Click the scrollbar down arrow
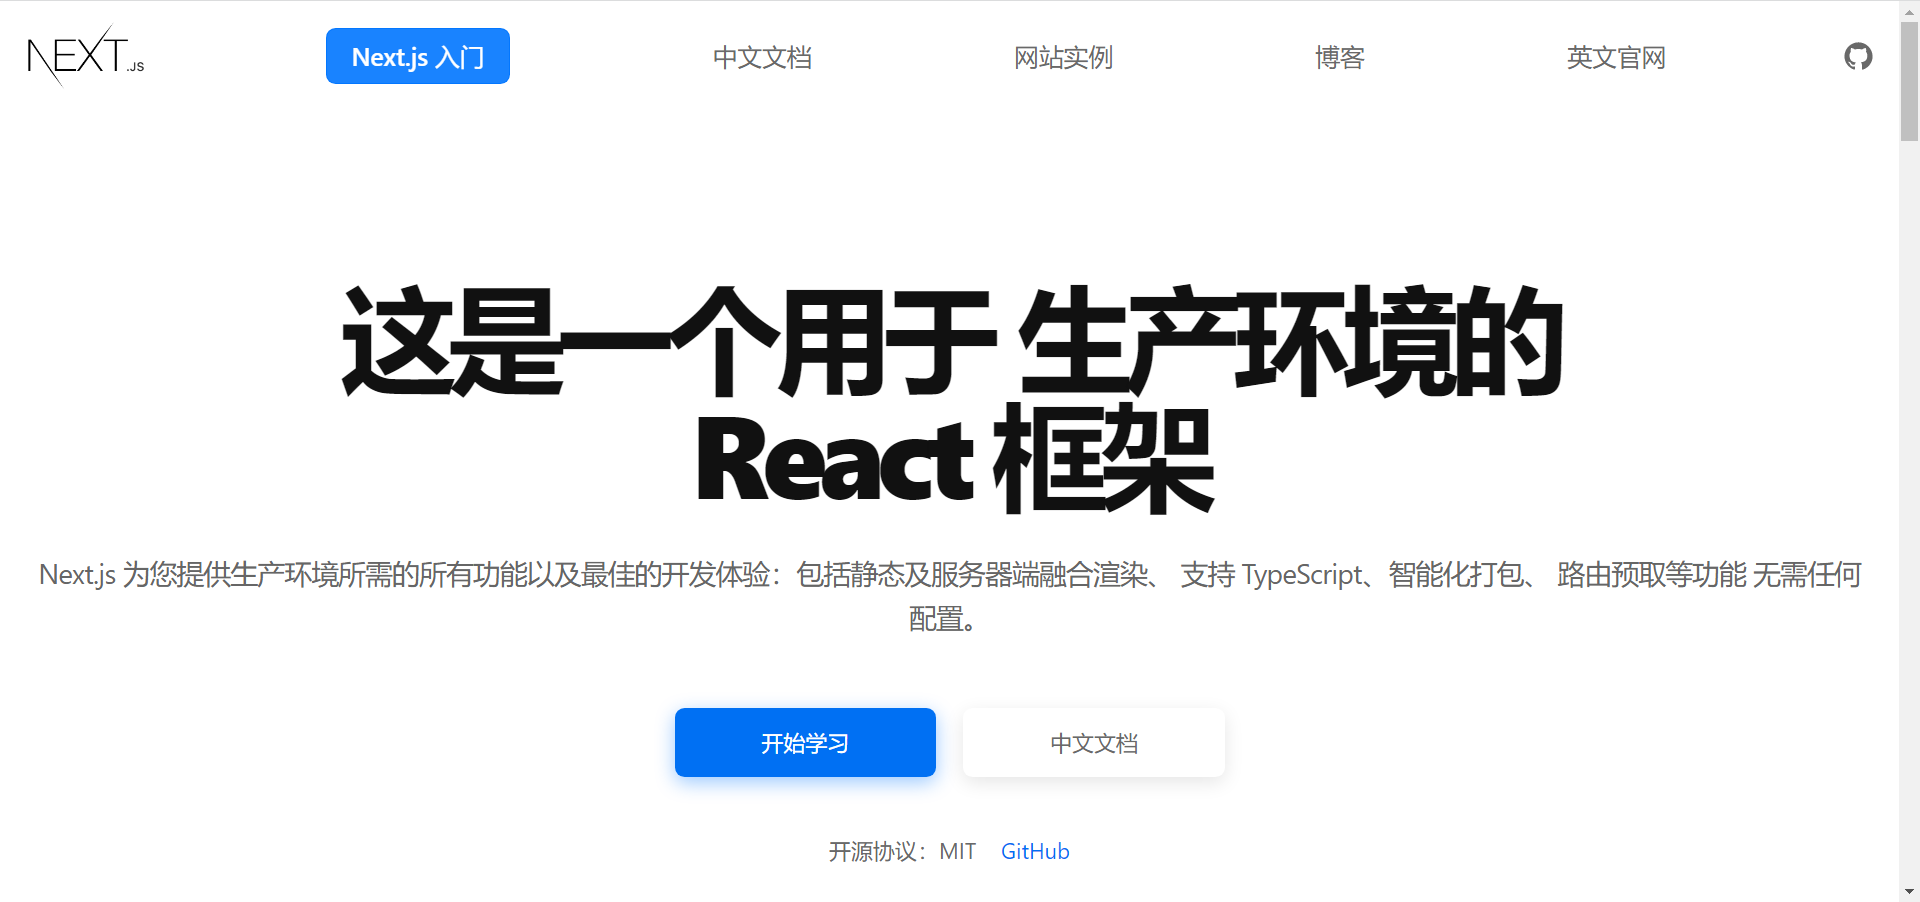Screen dimensions: 1920x902 [1909, 891]
